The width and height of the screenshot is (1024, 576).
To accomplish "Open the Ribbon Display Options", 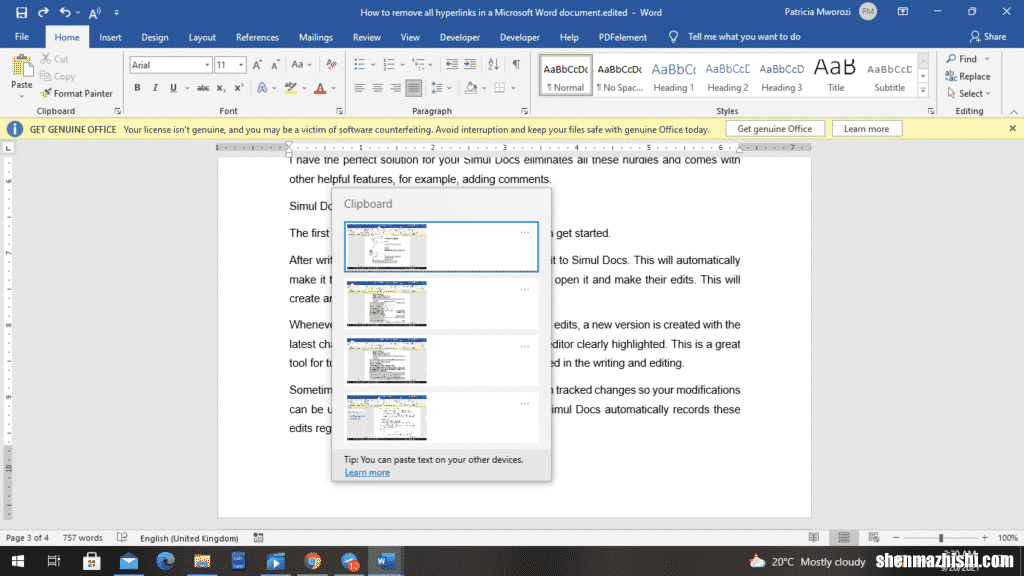I will 903,12.
